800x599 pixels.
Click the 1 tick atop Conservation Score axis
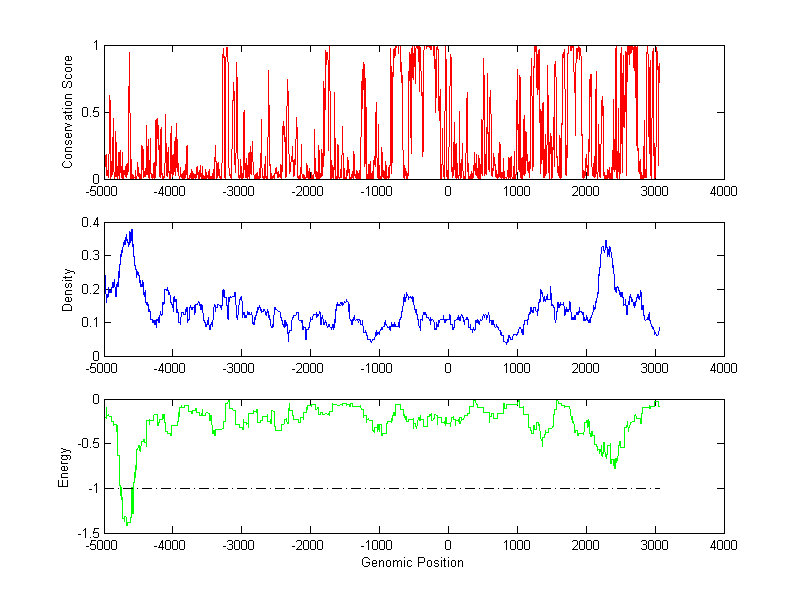94,46
